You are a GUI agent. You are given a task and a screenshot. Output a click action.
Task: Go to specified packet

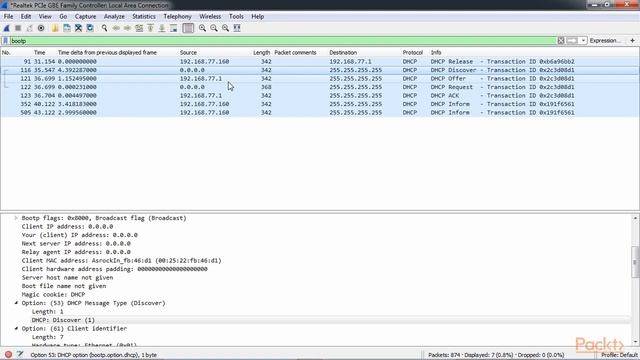point(139,28)
